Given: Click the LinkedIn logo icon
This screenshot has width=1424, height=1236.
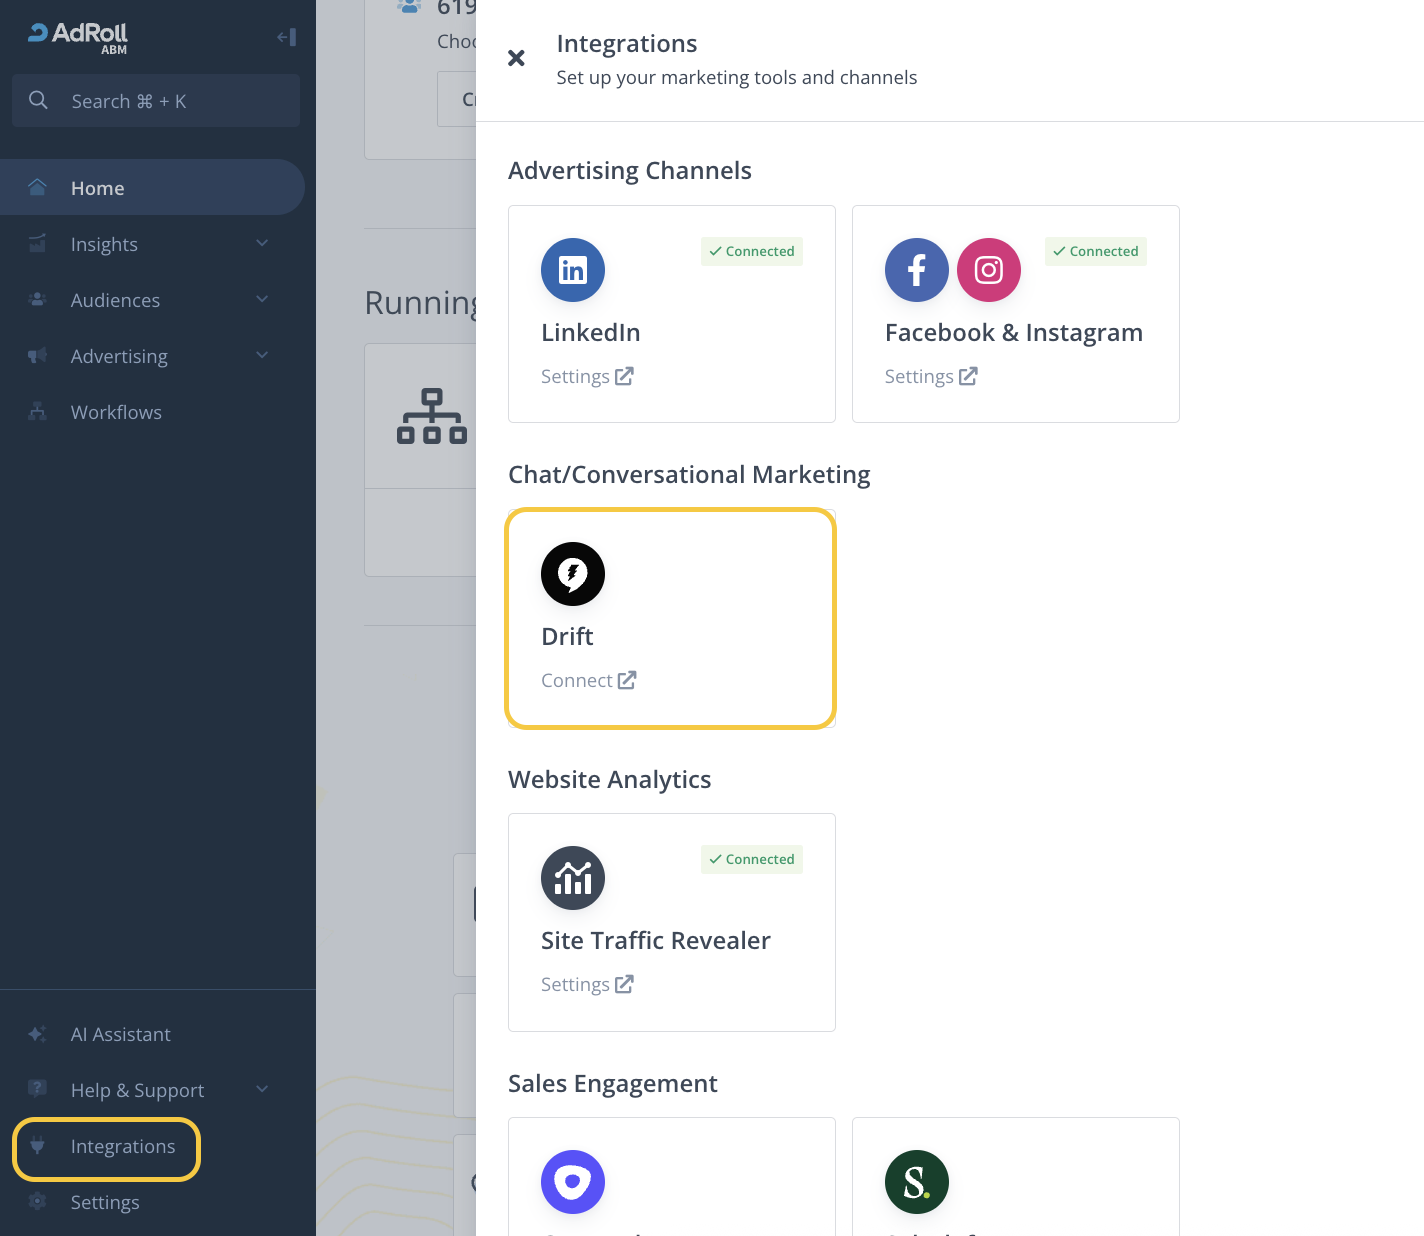Looking at the screenshot, I should click(x=572, y=270).
